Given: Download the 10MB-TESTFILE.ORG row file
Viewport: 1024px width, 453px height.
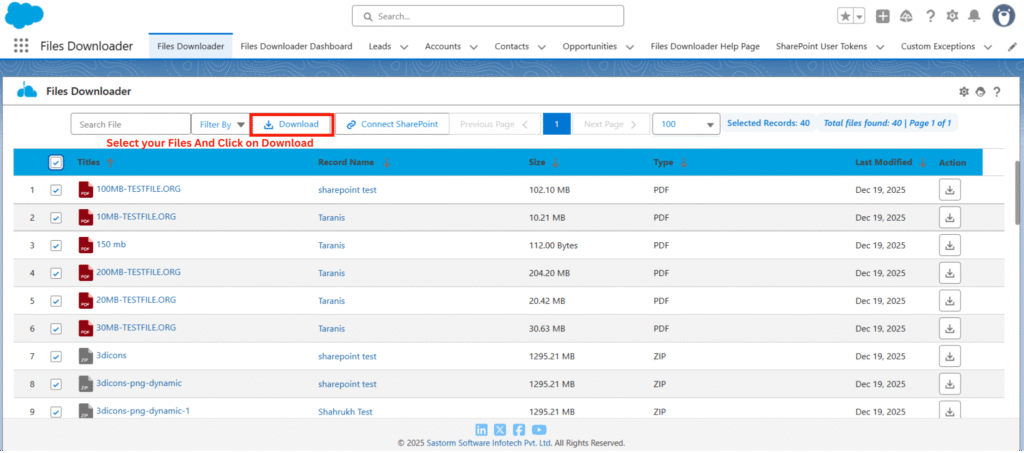Looking at the screenshot, I should pyautogui.click(x=950, y=217).
